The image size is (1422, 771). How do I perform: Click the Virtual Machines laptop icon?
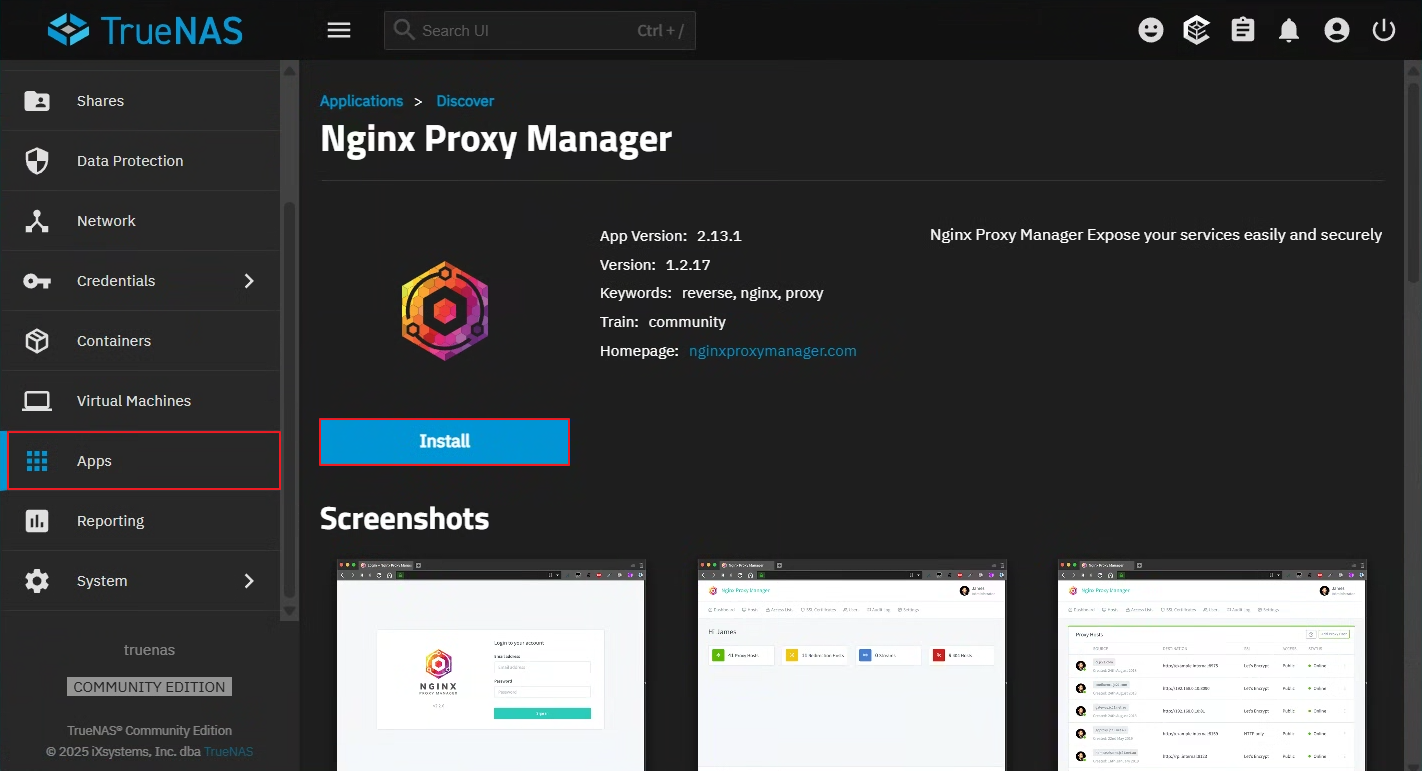[x=37, y=401]
